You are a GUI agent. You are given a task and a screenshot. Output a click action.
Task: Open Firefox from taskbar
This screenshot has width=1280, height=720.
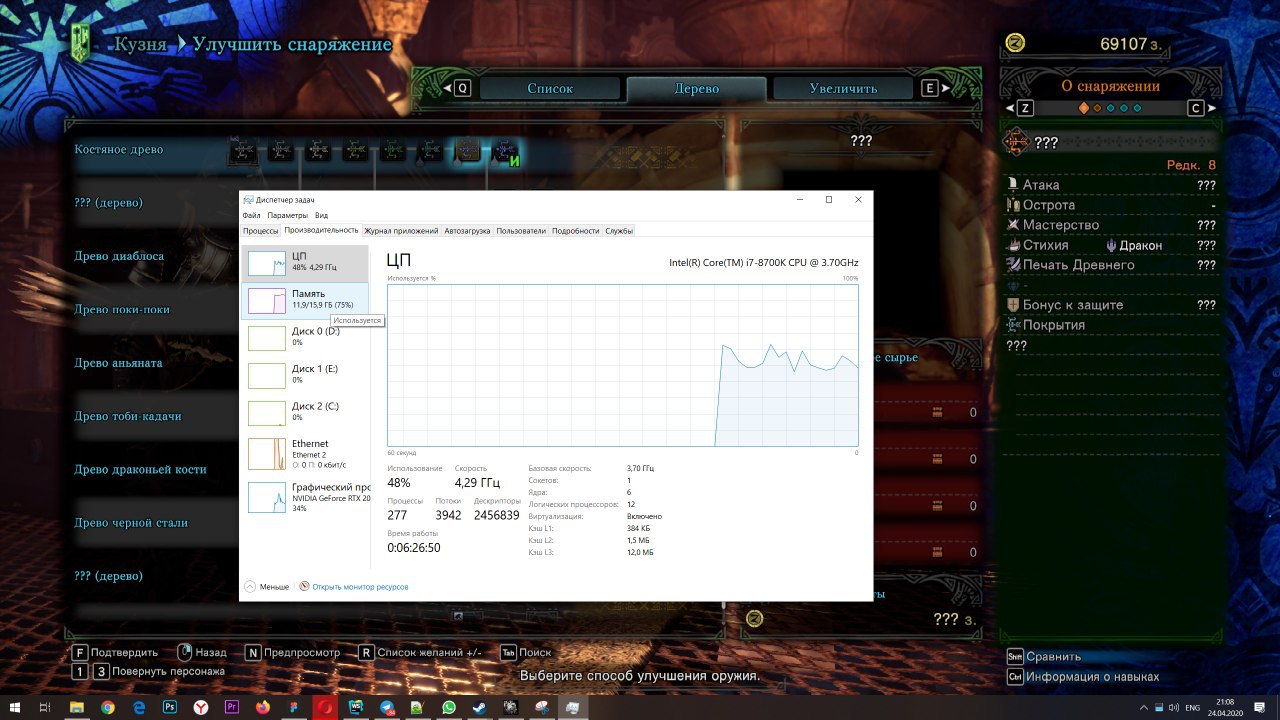pyautogui.click(x=263, y=707)
